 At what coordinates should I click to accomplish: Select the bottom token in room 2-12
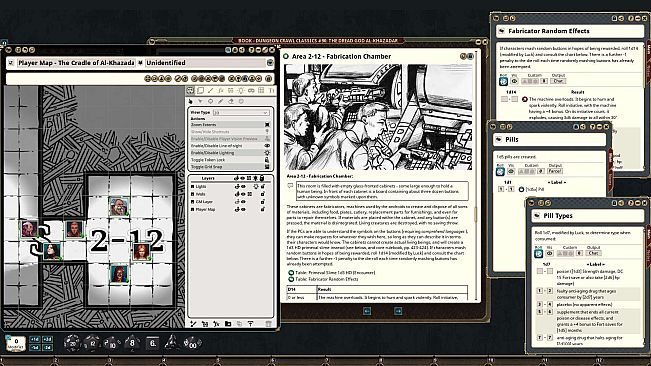pos(119,274)
